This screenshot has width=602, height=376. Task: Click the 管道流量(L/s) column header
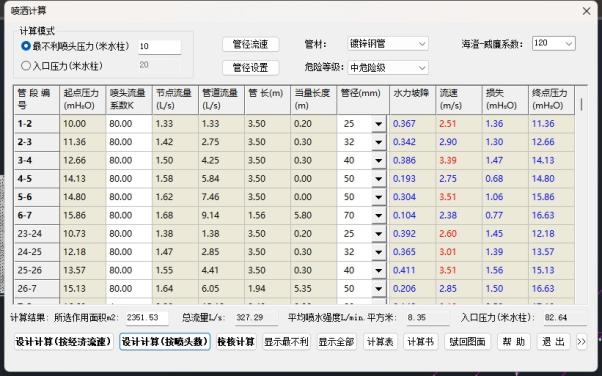pos(222,100)
